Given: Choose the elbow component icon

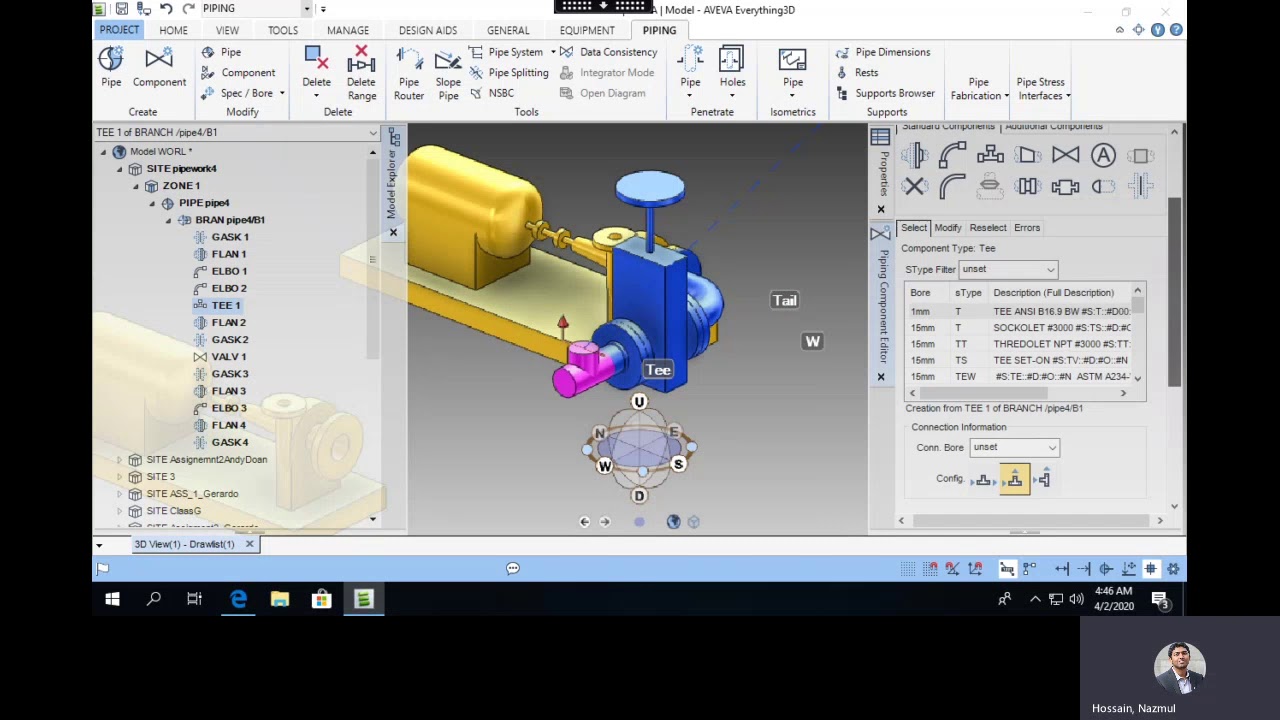Looking at the screenshot, I should [x=952, y=155].
